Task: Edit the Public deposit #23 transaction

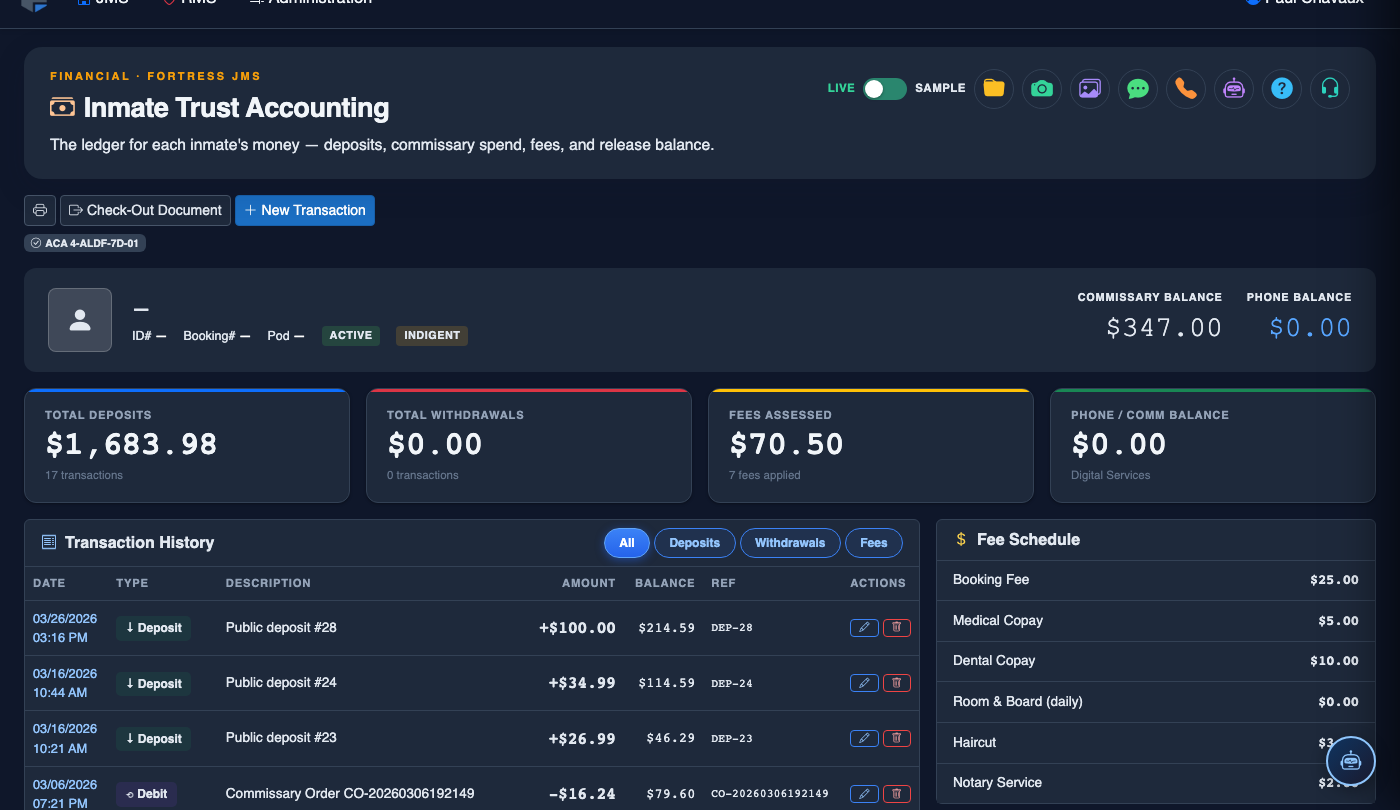Action: [x=864, y=738]
